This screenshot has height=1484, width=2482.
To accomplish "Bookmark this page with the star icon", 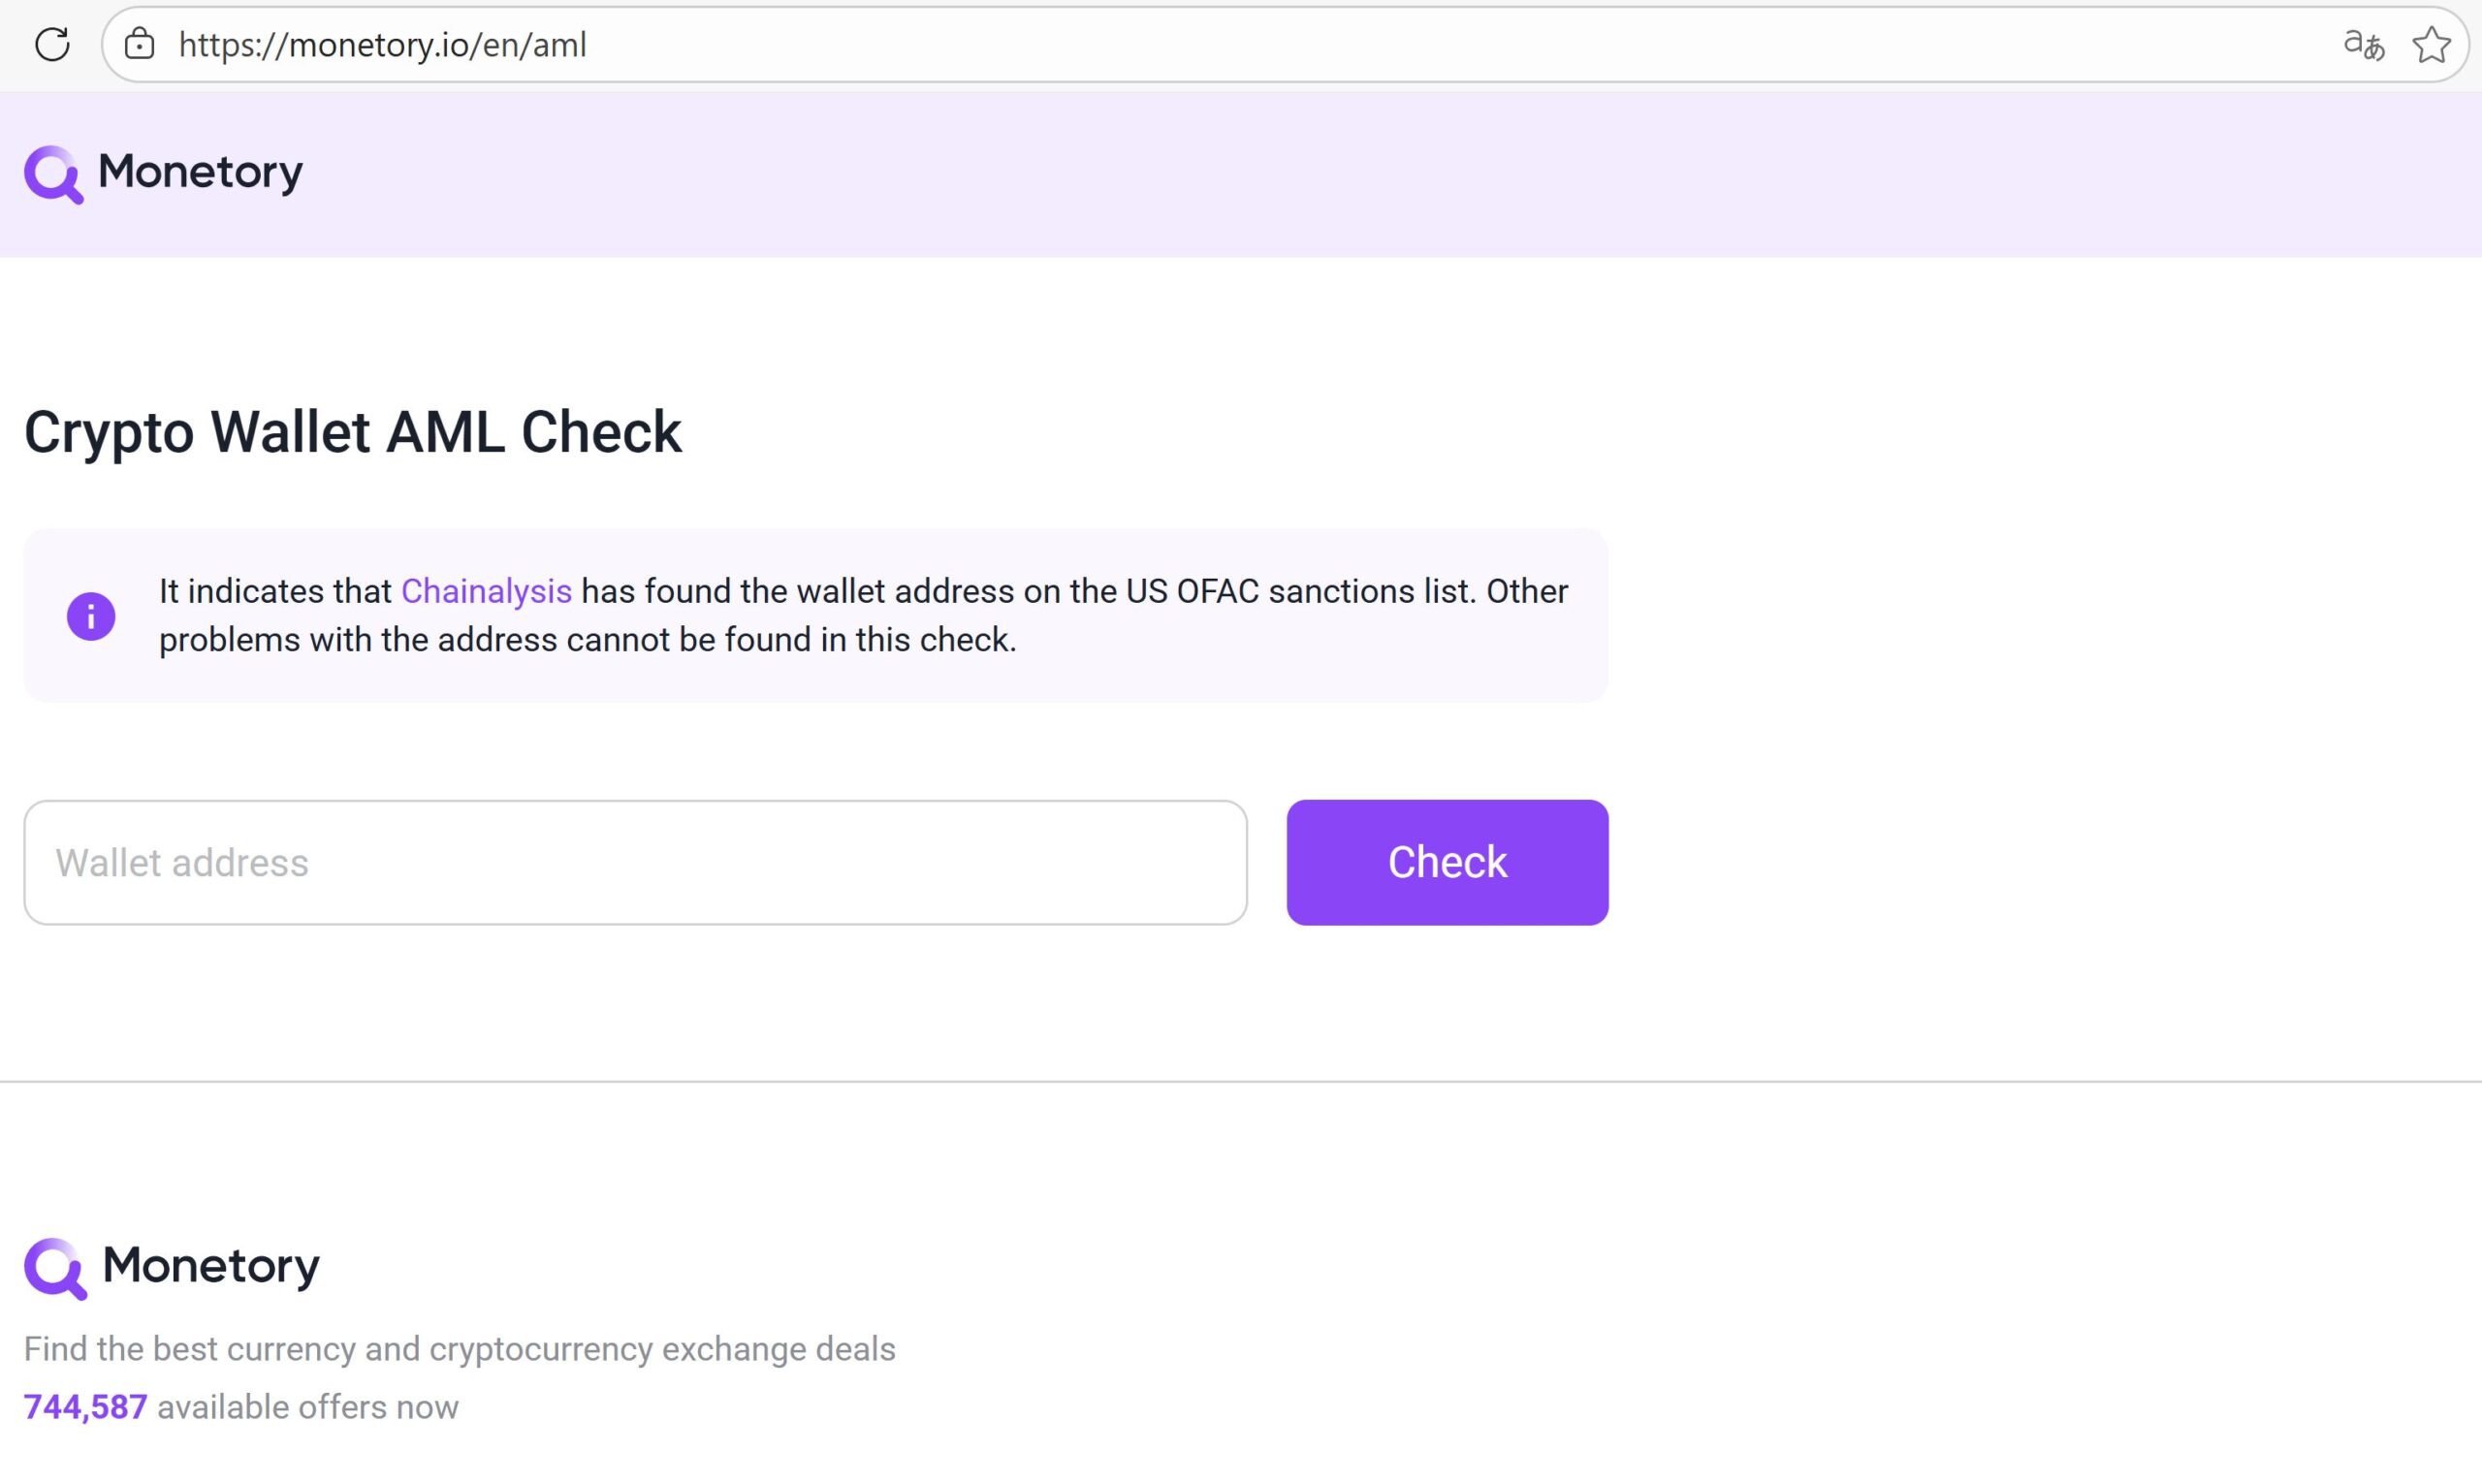I will click(x=2431, y=44).
